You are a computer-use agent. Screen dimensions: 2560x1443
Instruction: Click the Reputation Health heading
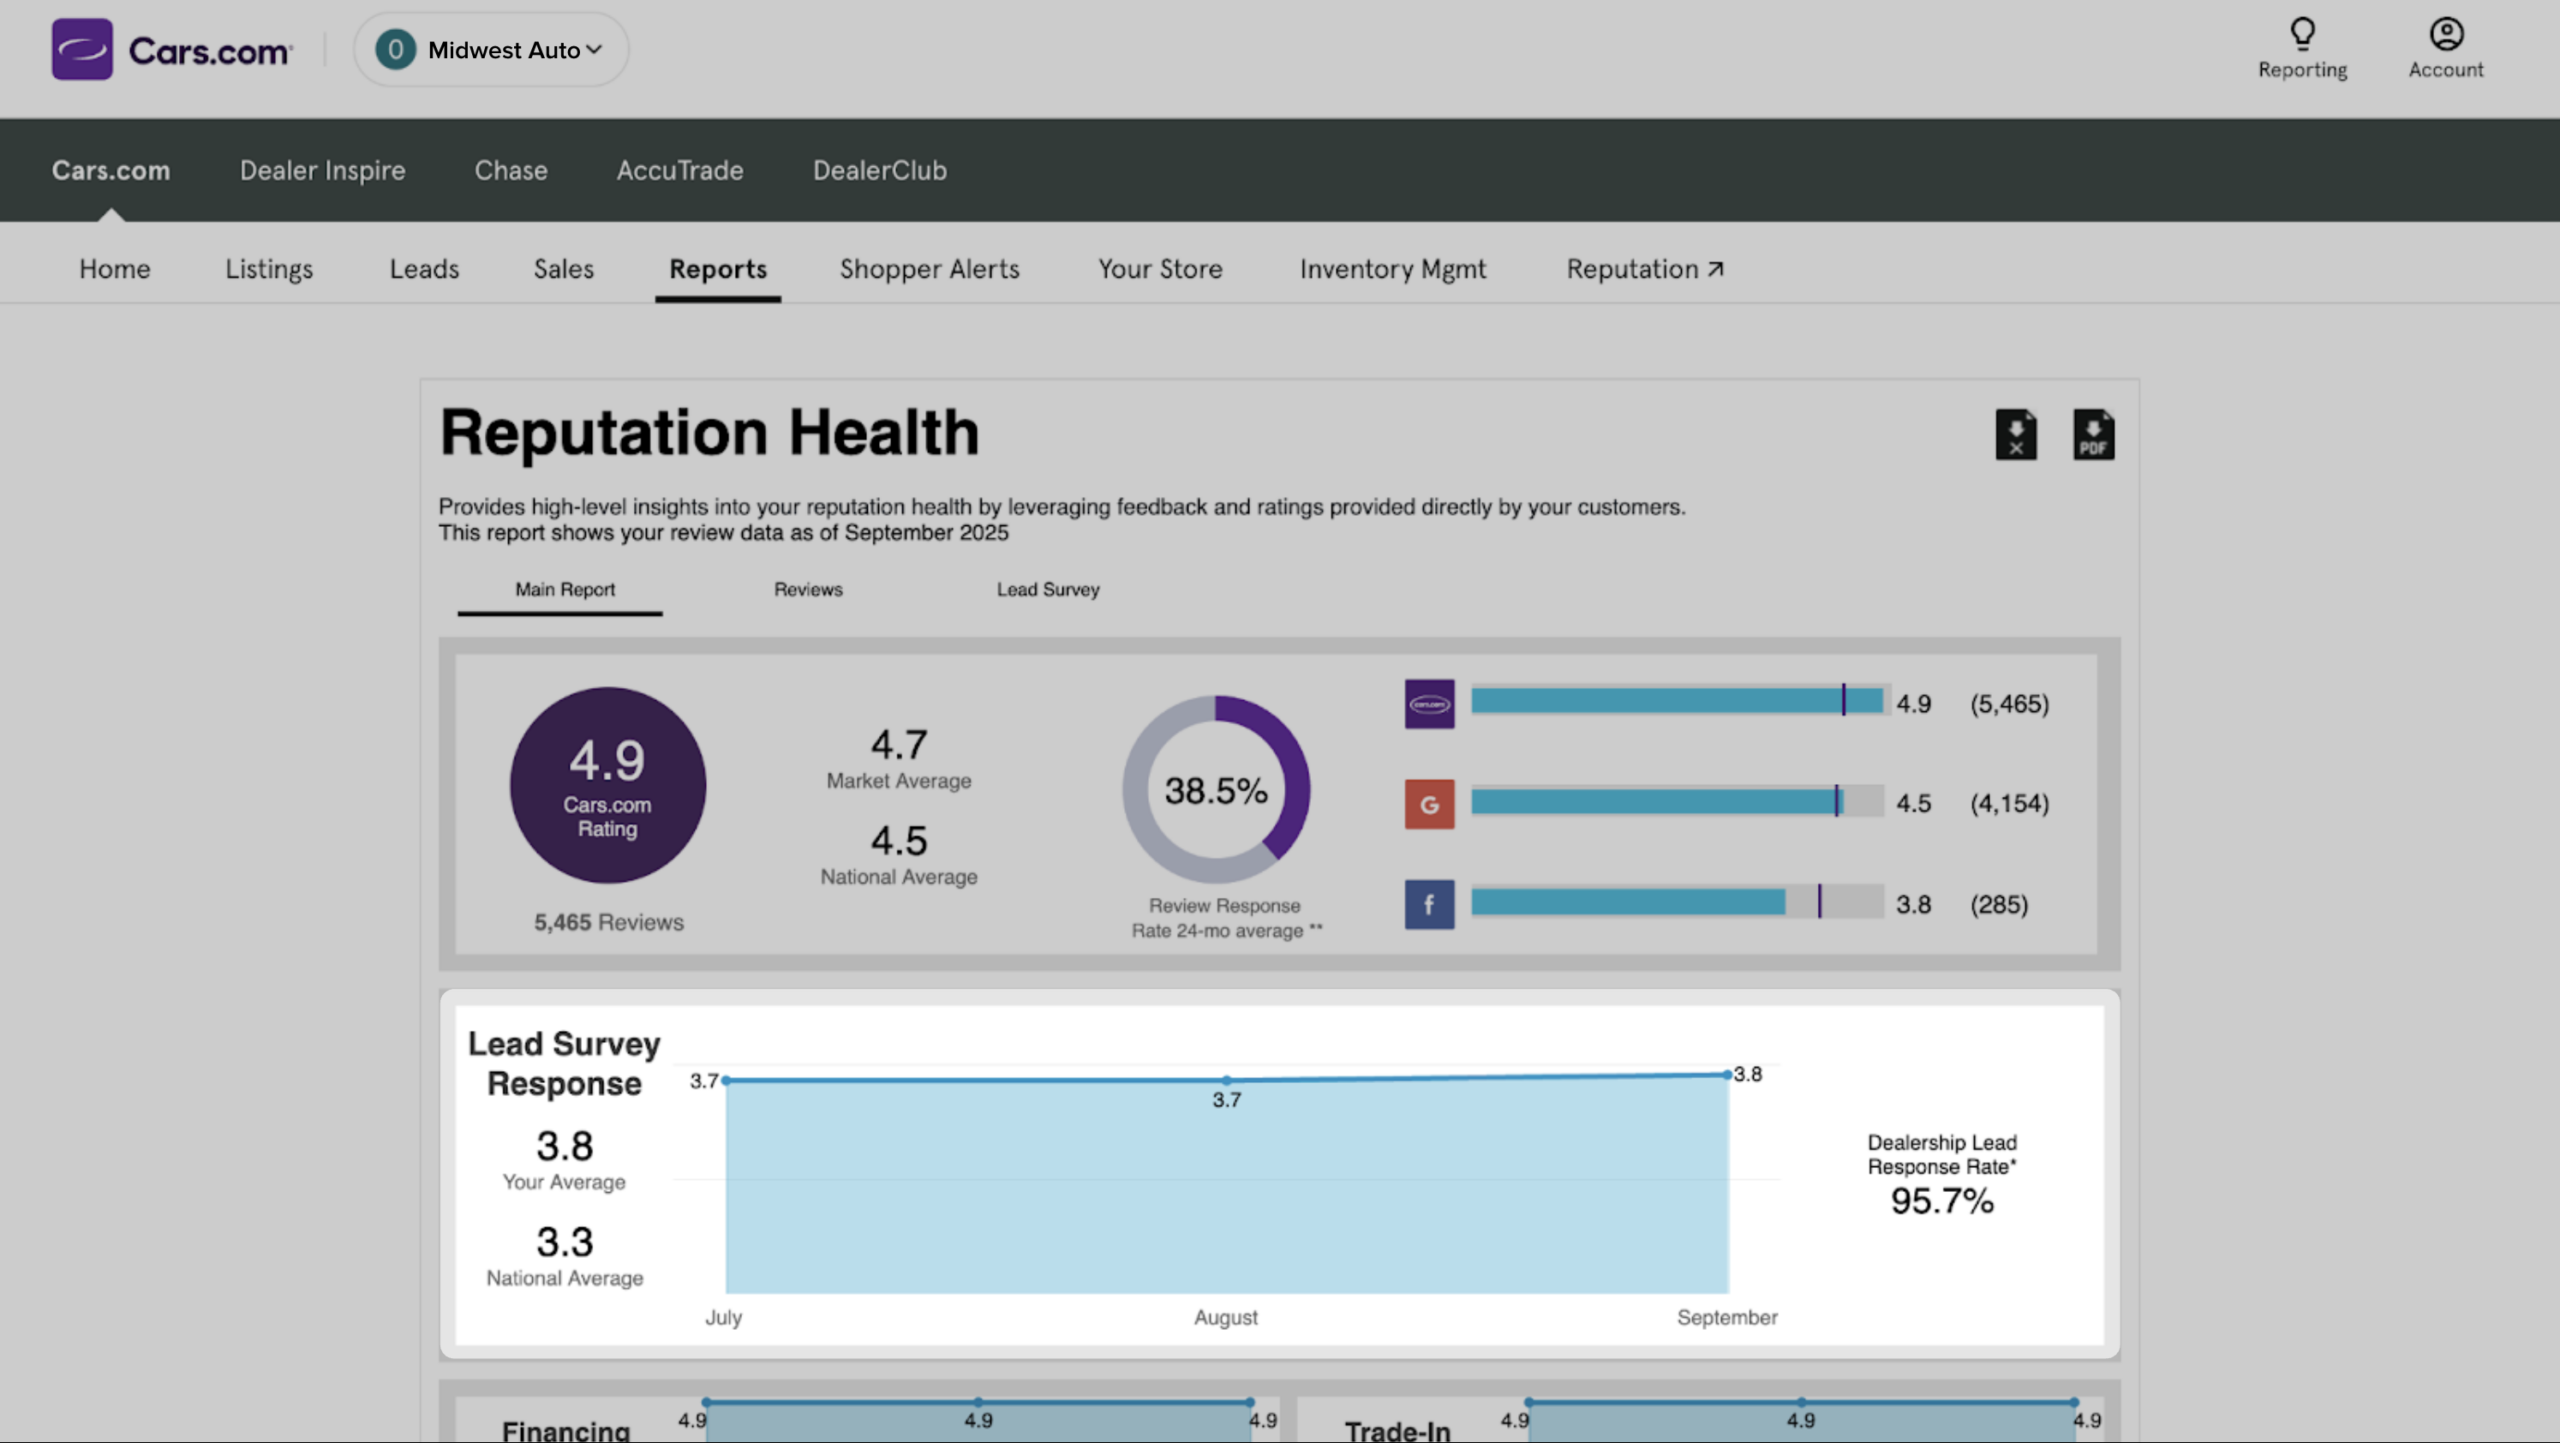click(x=710, y=433)
